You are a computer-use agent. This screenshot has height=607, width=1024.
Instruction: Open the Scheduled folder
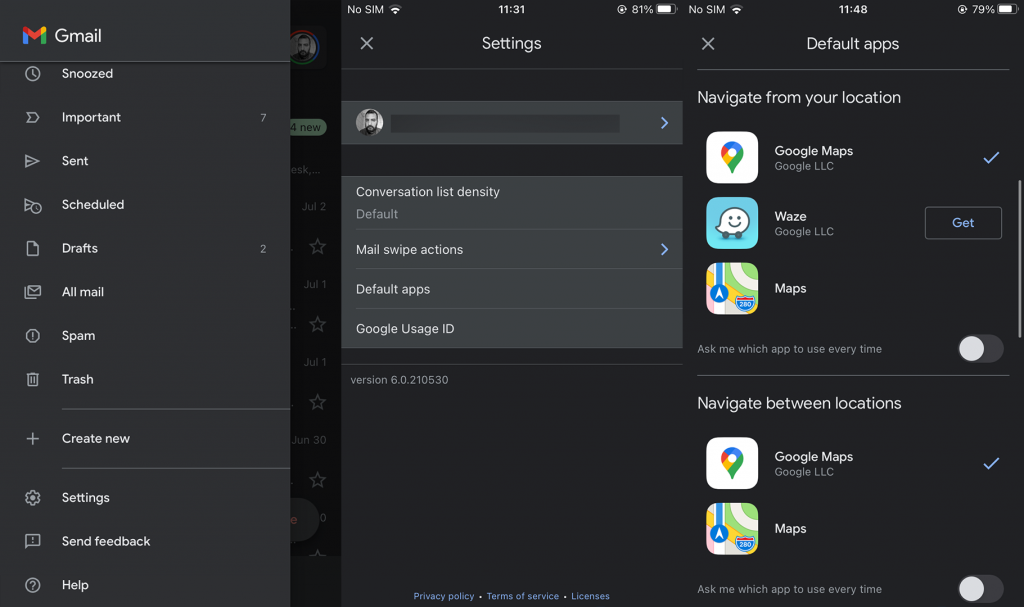145,205
